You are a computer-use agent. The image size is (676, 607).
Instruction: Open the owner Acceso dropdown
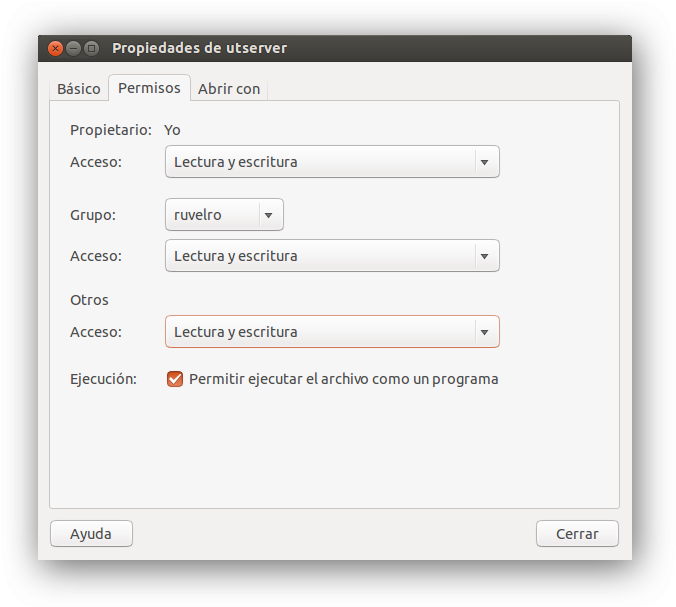pyautogui.click(x=320, y=162)
